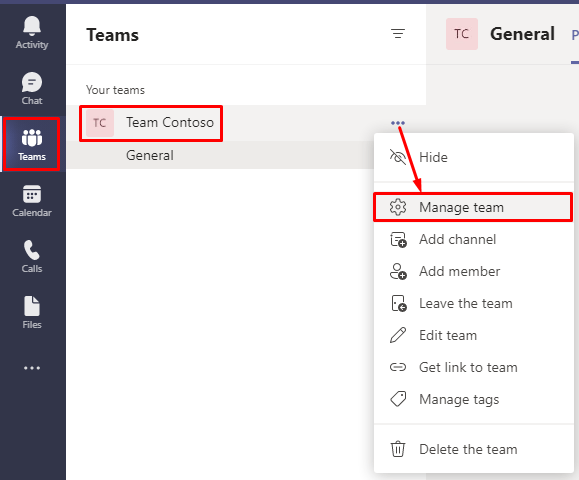Viewport: 579px width, 480px height.
Task: Open the General channel under Team Contoso
Action: coord(220,155)
